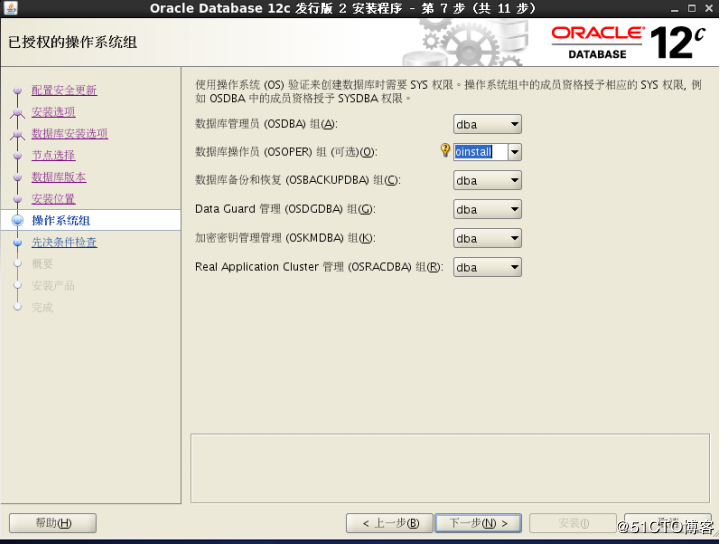Maximize the installer window

coord(692,8)
